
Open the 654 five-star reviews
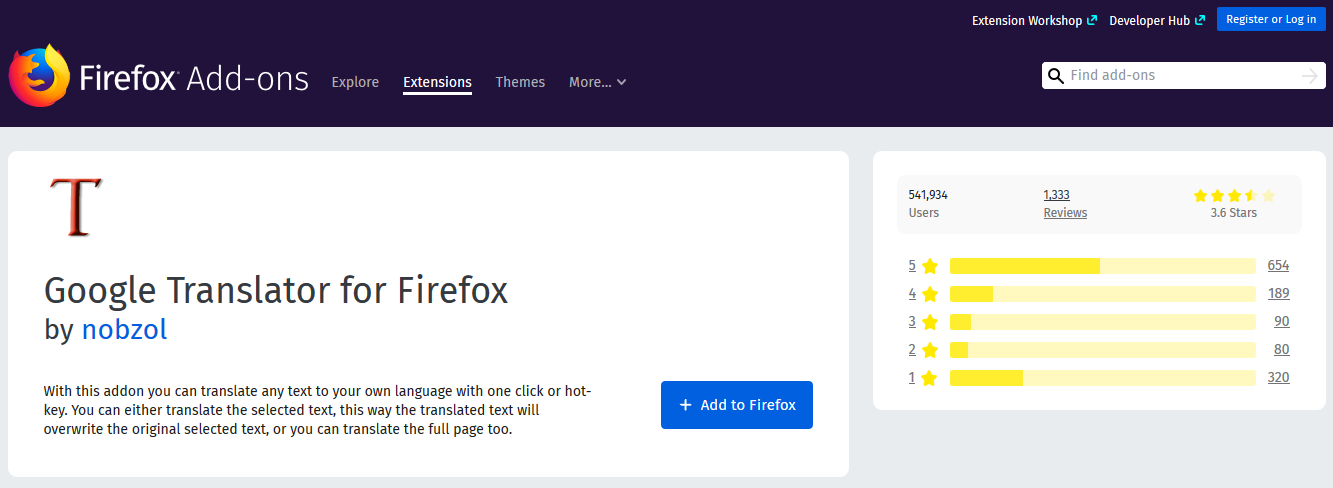coord(1278,266)
